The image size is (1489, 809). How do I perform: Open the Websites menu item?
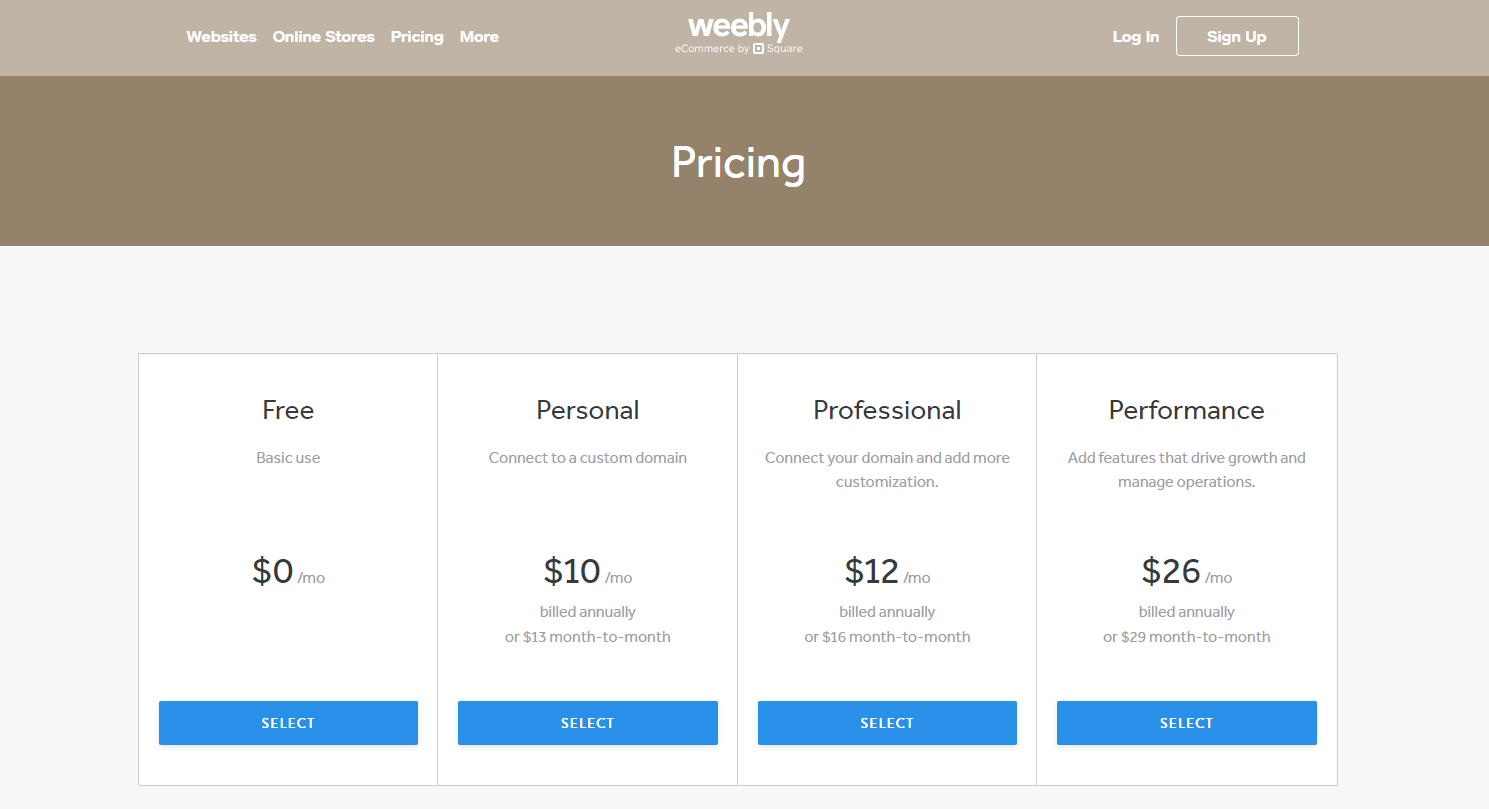click(x=221, y=37)
